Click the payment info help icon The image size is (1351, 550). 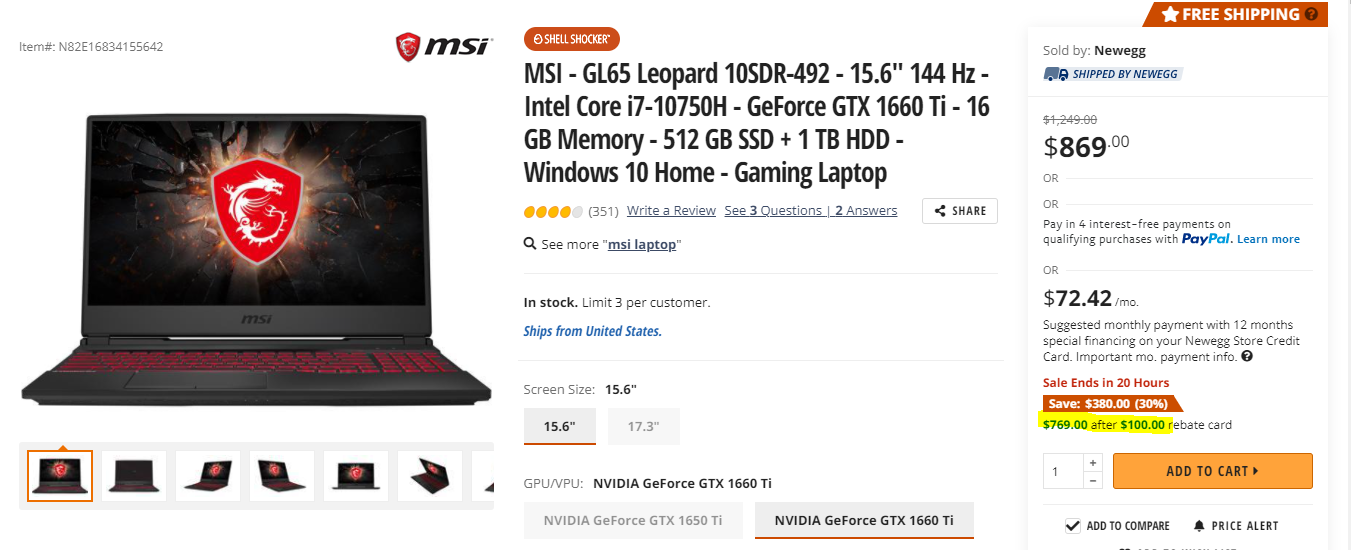(1247, 356)
